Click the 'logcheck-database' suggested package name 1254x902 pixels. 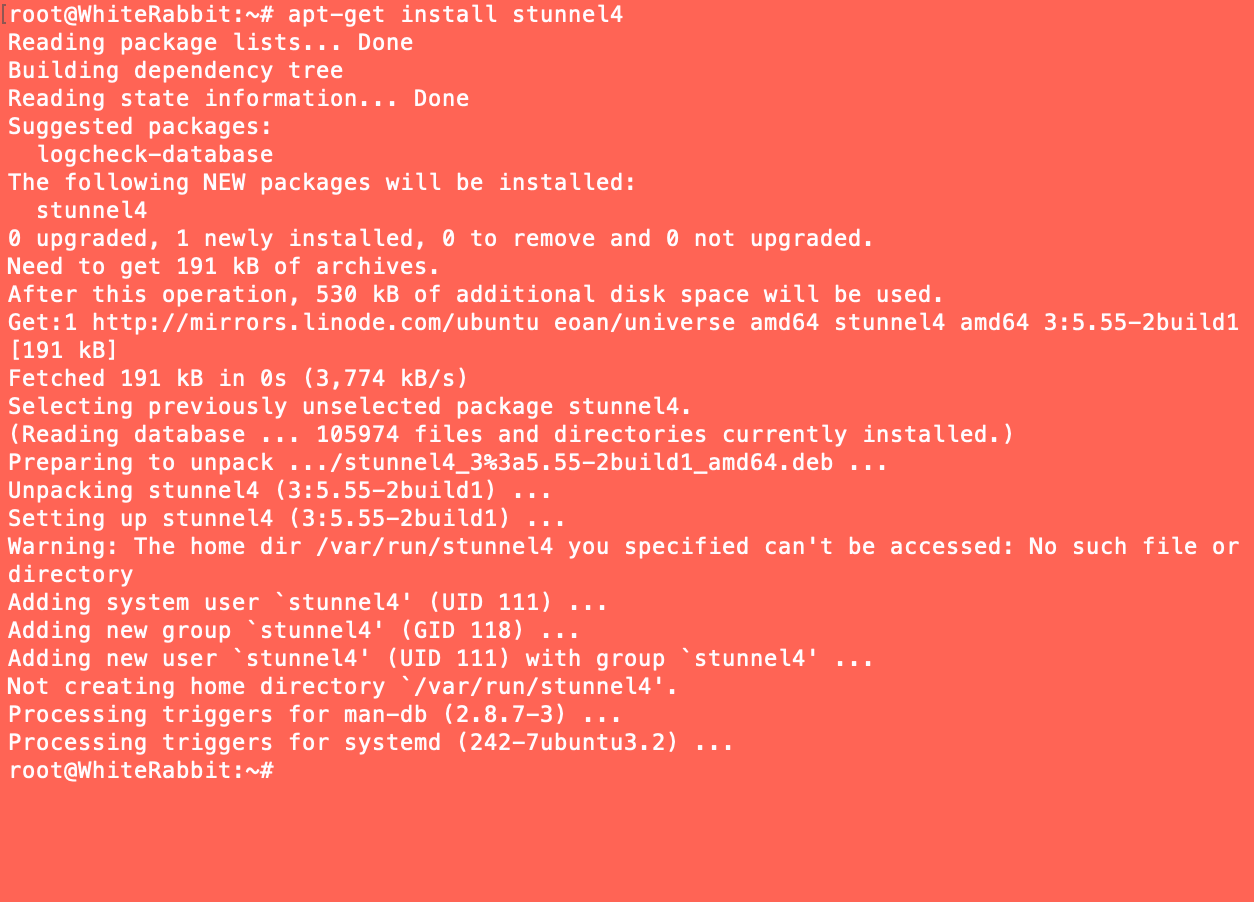click(x=155, y=155)
